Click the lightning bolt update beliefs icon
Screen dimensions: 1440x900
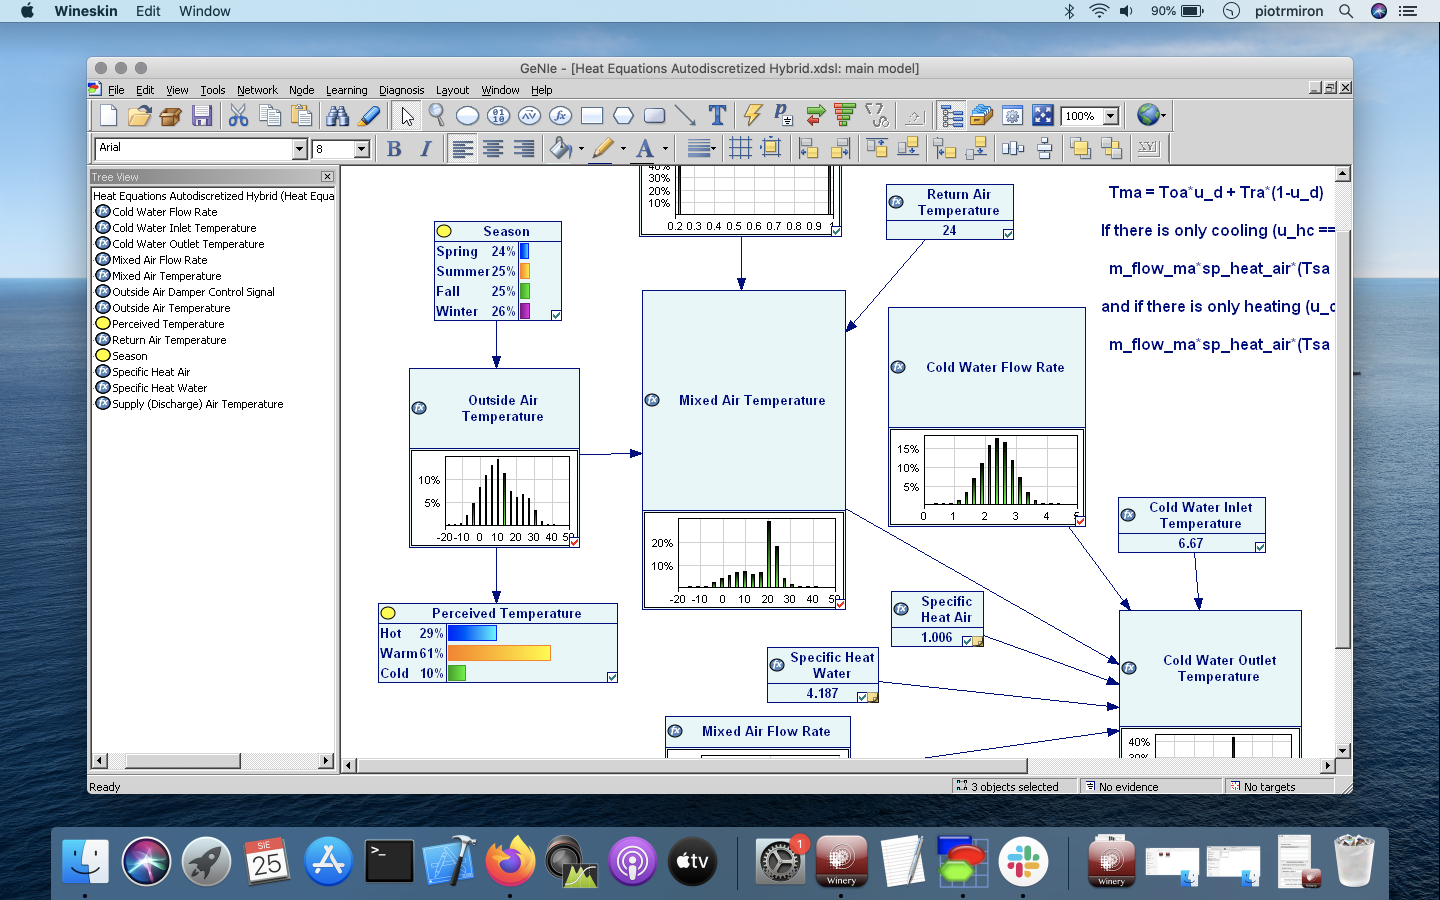pyautogui.click(x=752, y=116)
